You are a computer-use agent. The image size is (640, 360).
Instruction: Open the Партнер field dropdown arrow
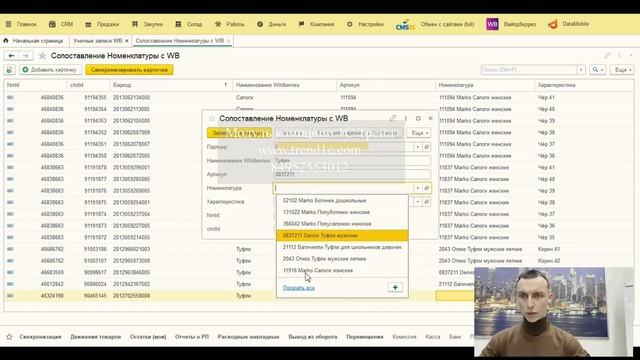(x=418, y=147)
